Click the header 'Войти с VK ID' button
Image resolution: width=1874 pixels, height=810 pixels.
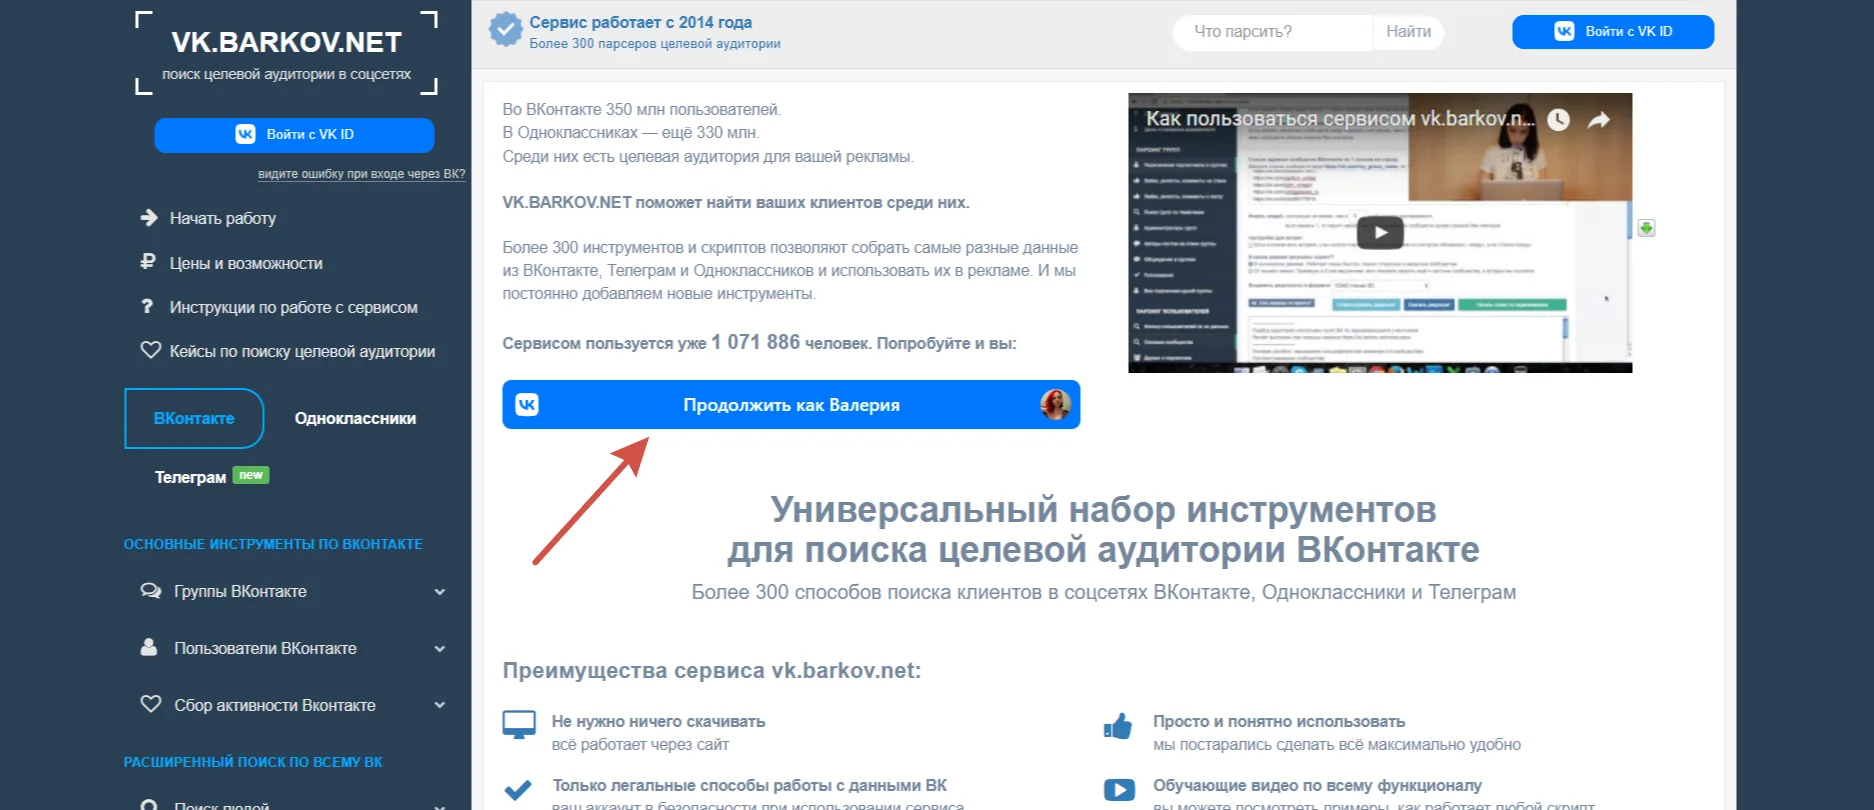(1613, 32)
